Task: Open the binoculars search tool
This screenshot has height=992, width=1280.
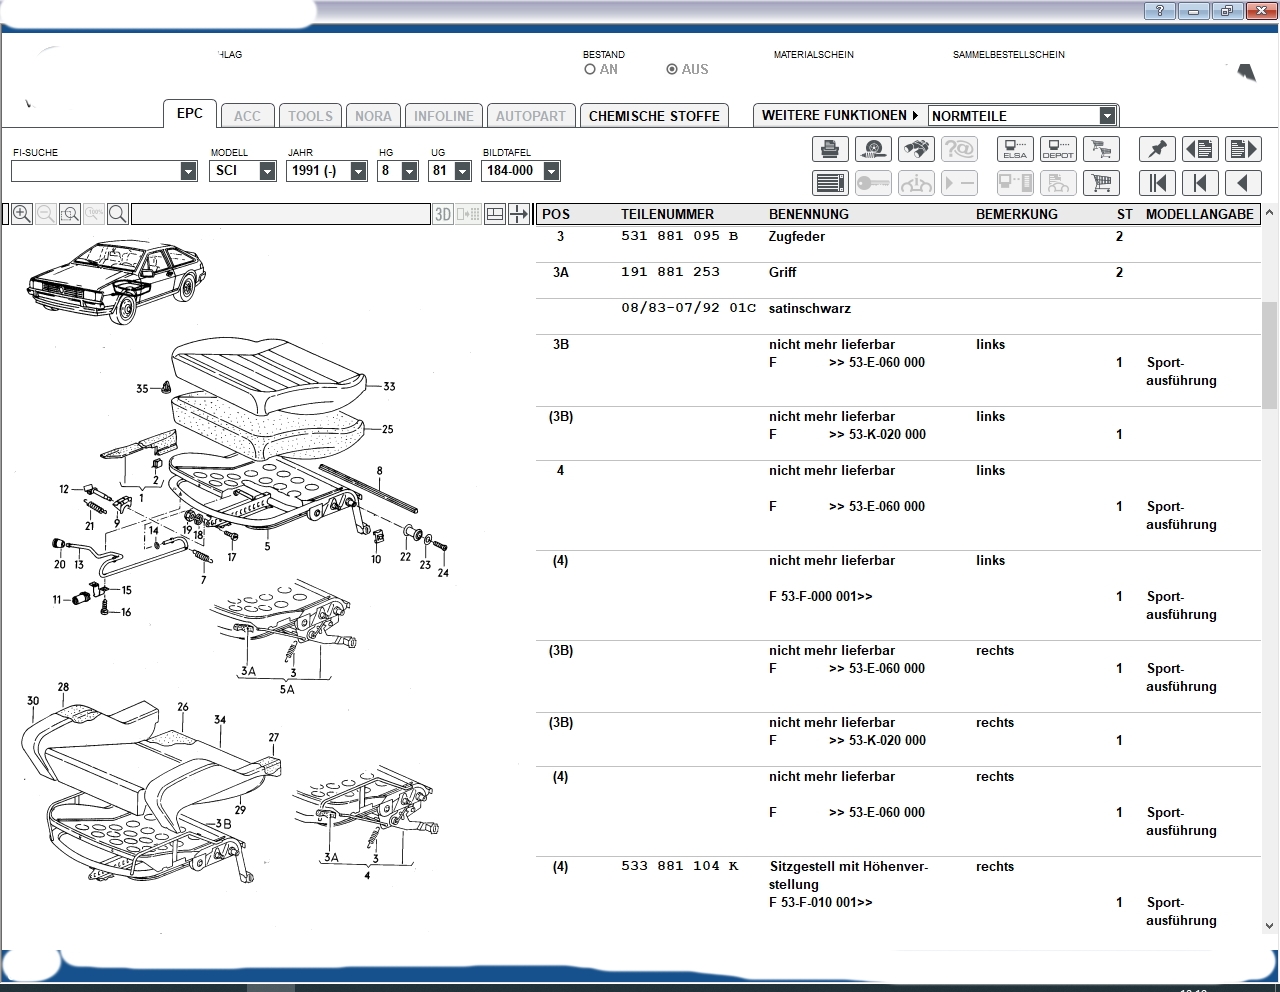Action: pos(916,150)
